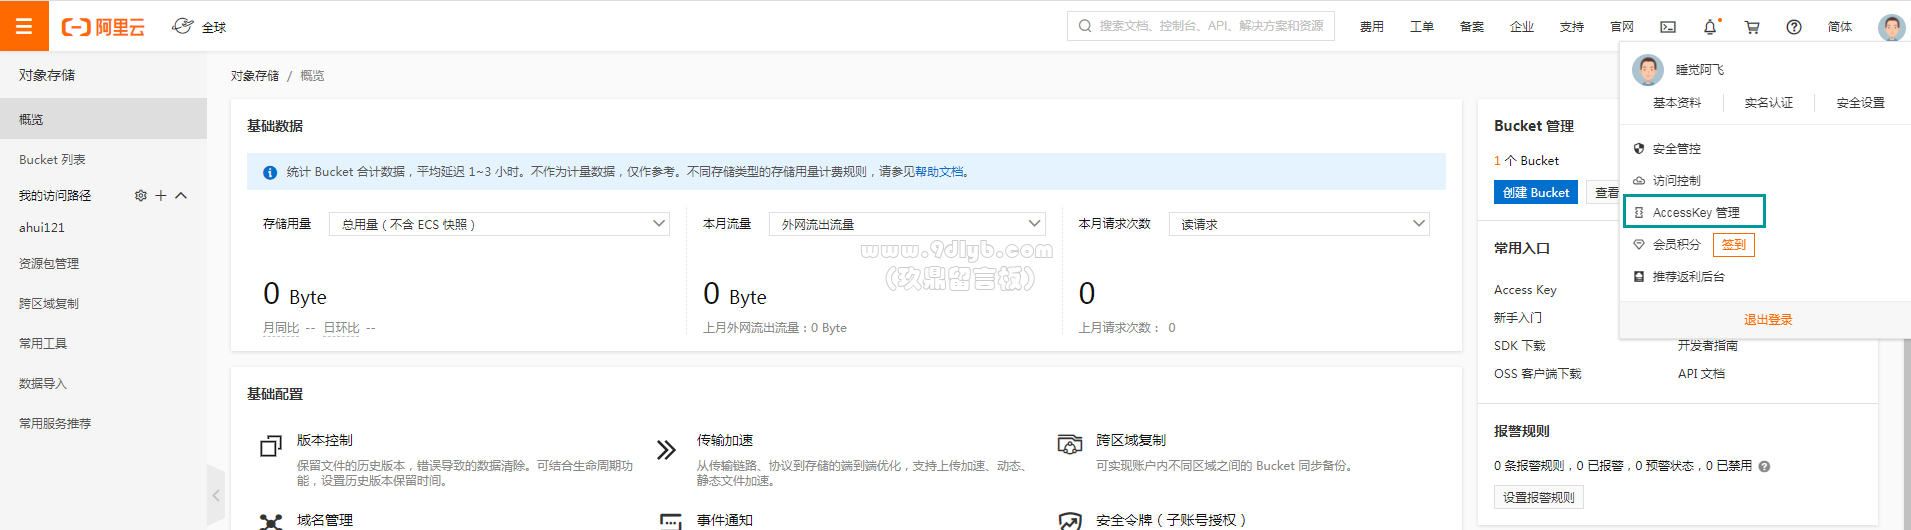This screenshot has height=530, width=1911.
Task: Click the 跨区域复制 config icon
Action: click(1070, 444)
